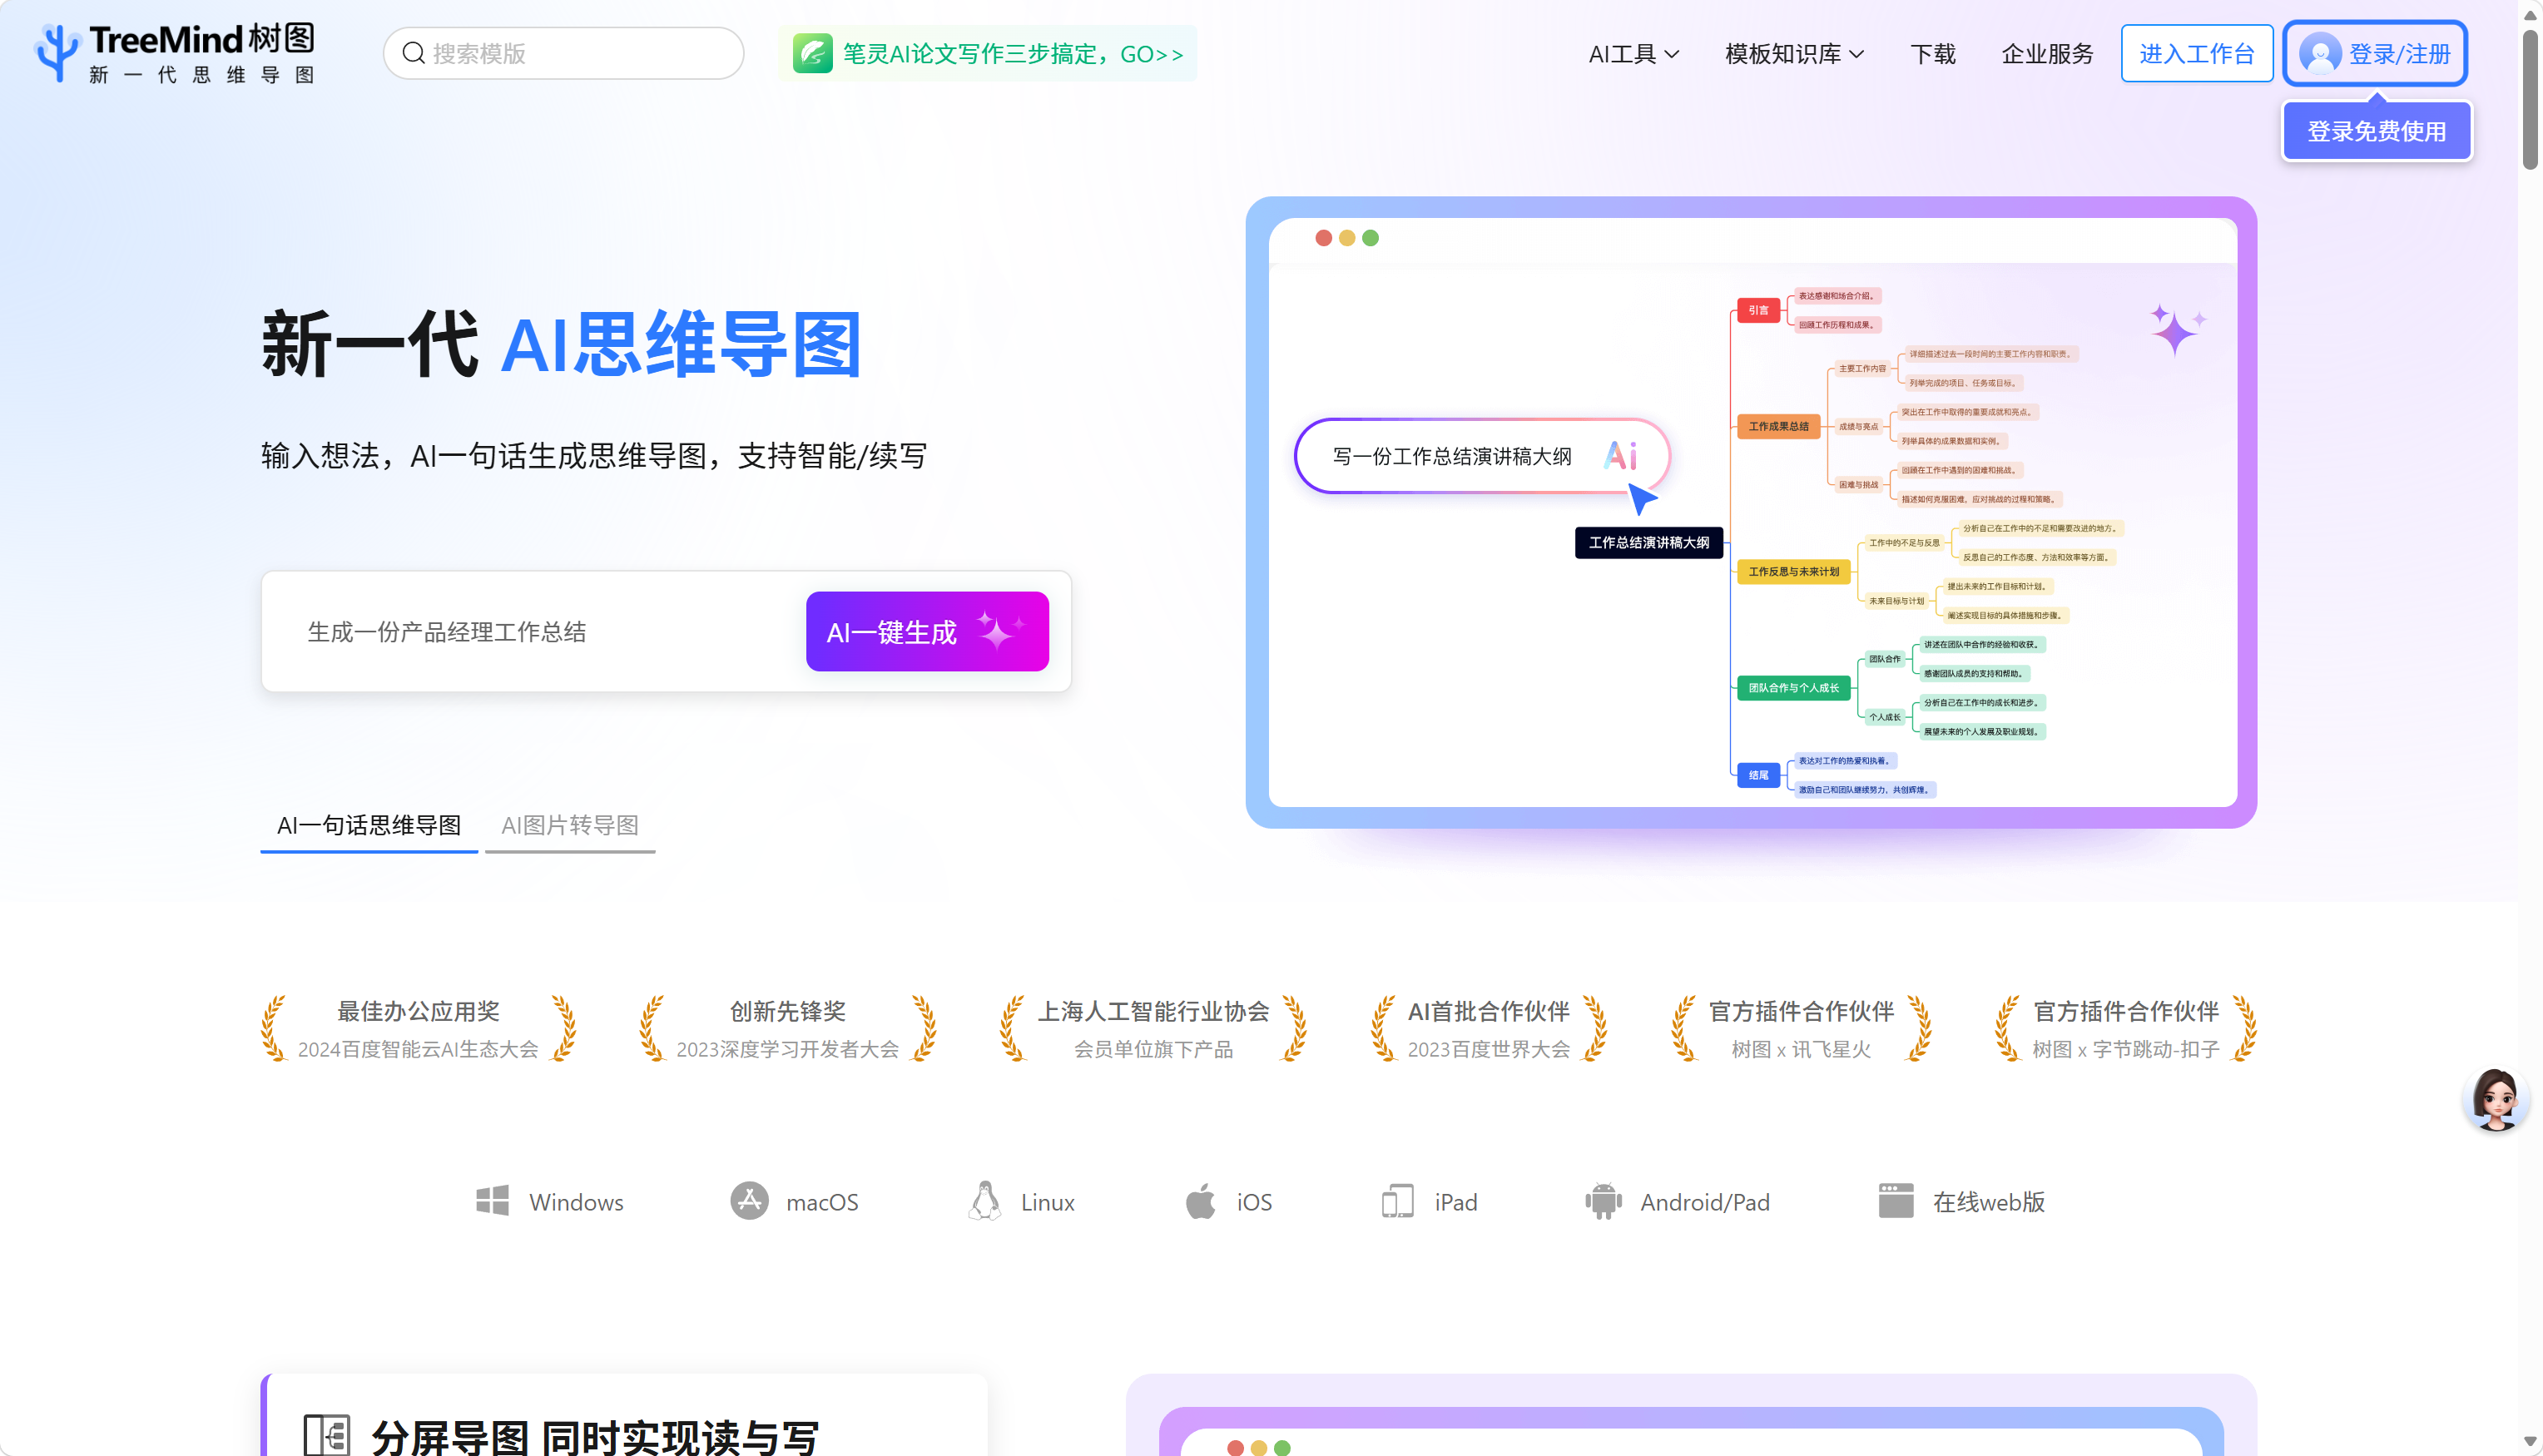Viewport: 2543px width, 1456px height.
Task: Click the green 团队合作与个人成长 node
Action: click(x=1793, y=687)
